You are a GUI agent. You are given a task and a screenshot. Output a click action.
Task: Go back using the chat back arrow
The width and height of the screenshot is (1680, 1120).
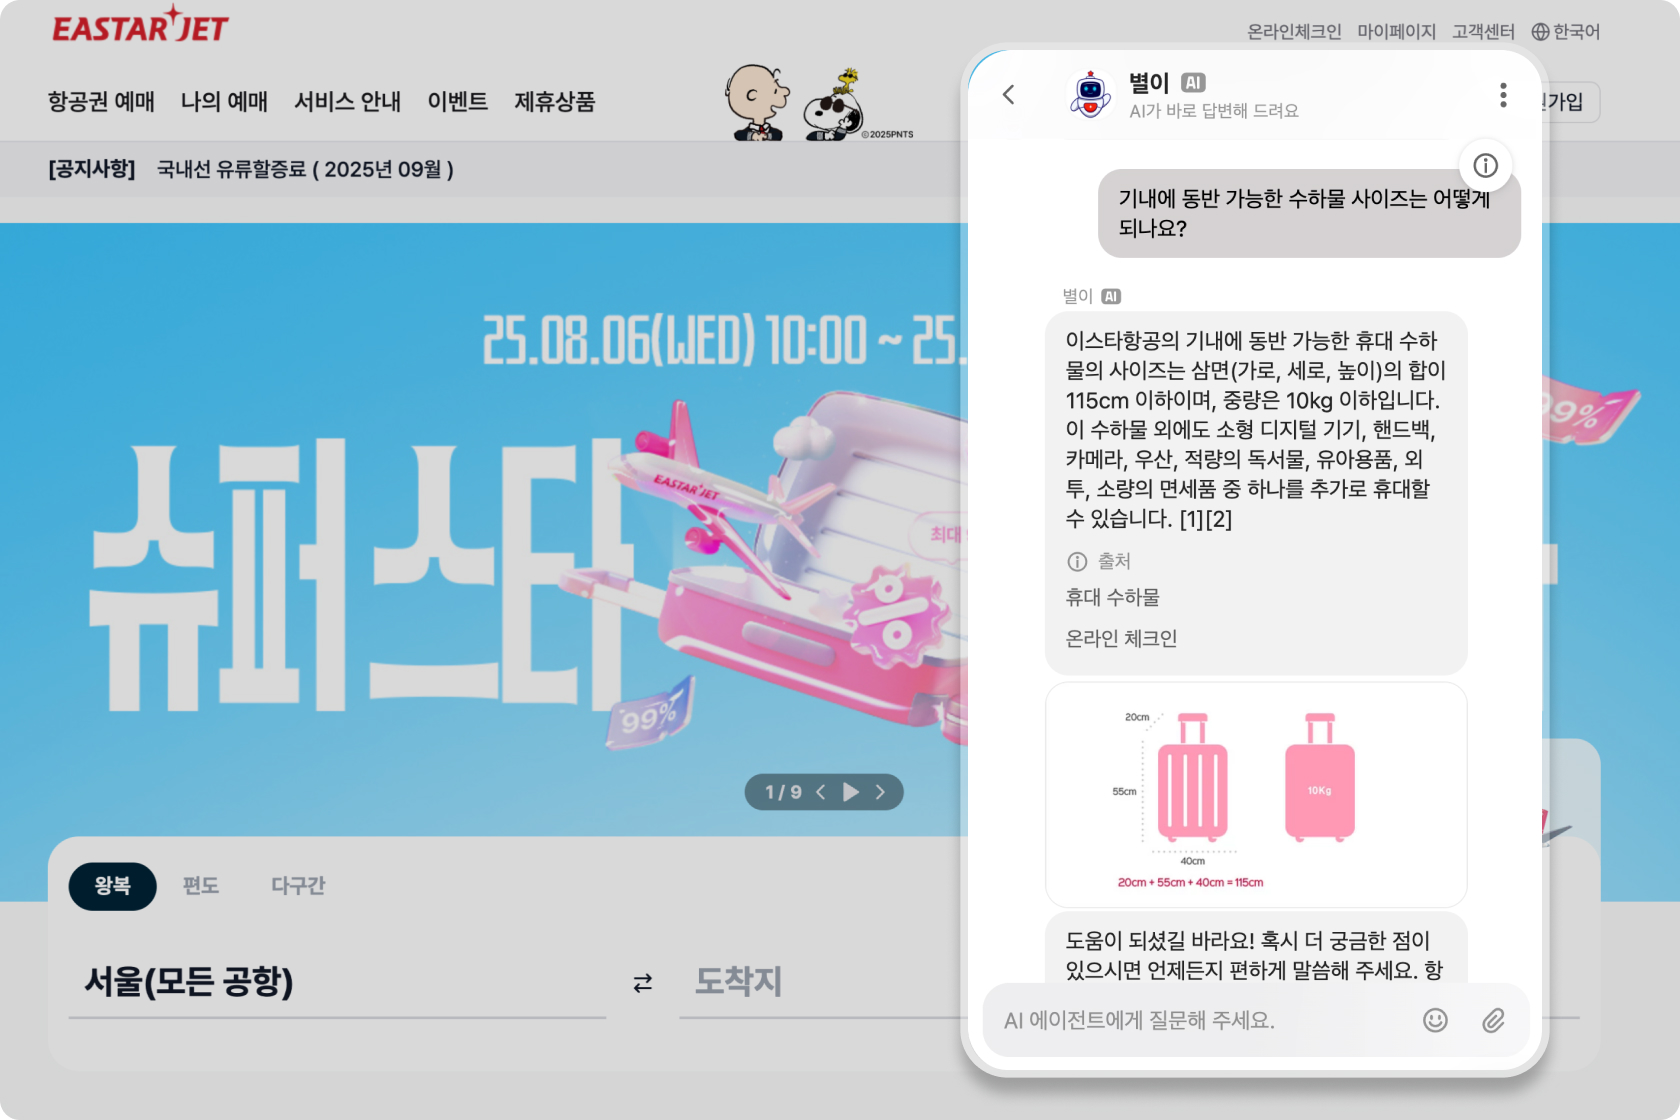[x=1008, y=95]
